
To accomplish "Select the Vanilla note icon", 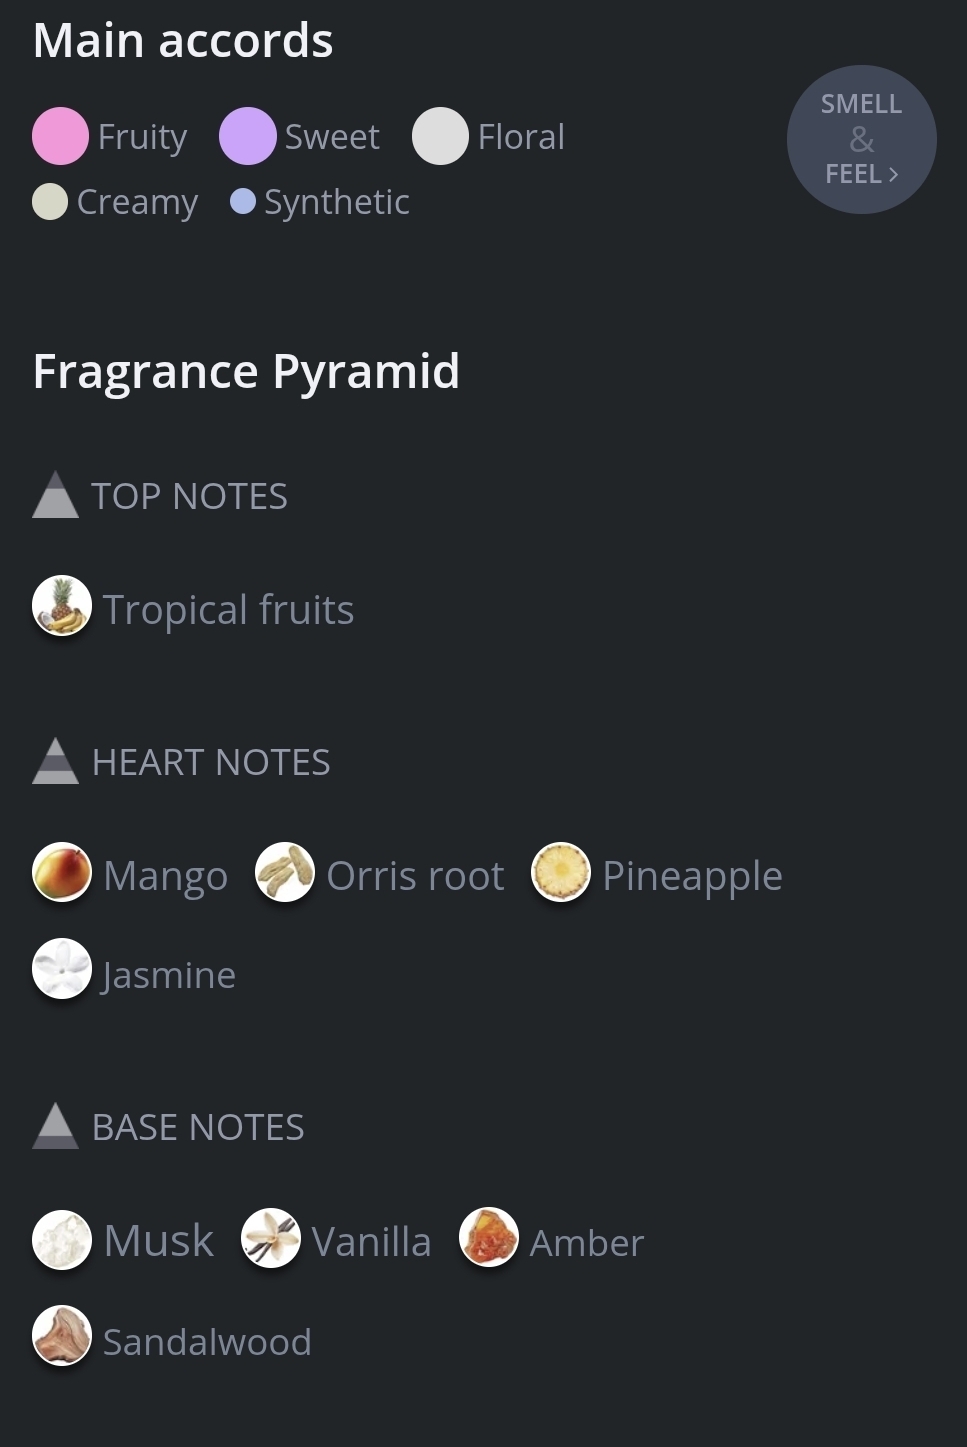I will click(271, 1238).
